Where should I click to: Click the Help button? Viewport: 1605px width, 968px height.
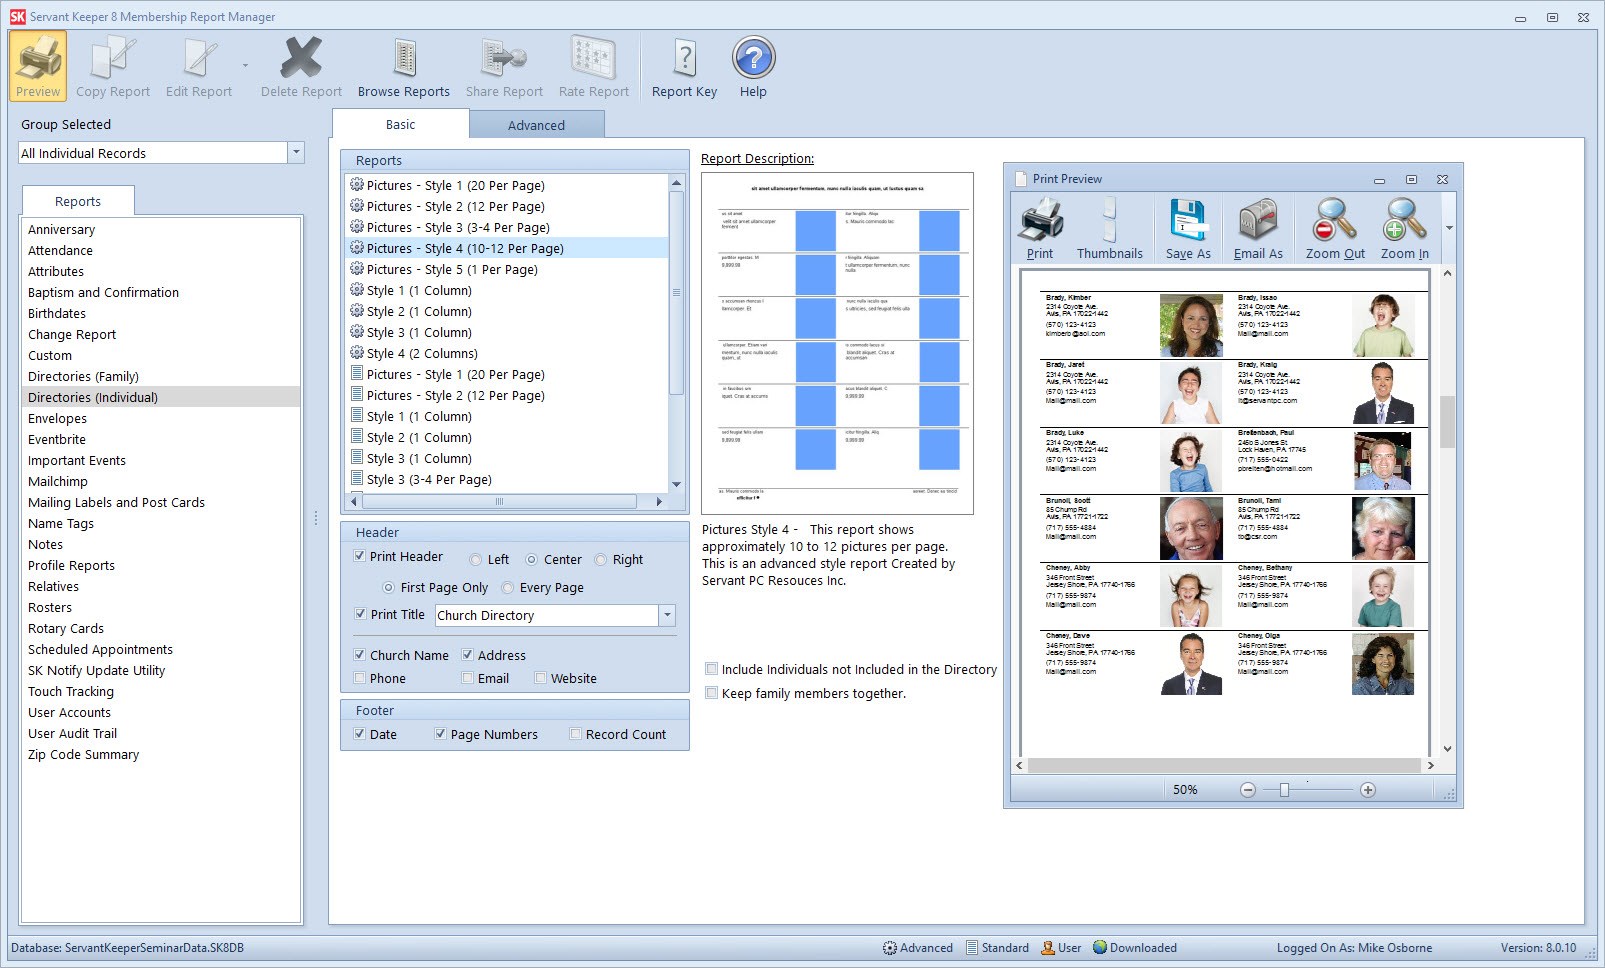coord(753,65)
